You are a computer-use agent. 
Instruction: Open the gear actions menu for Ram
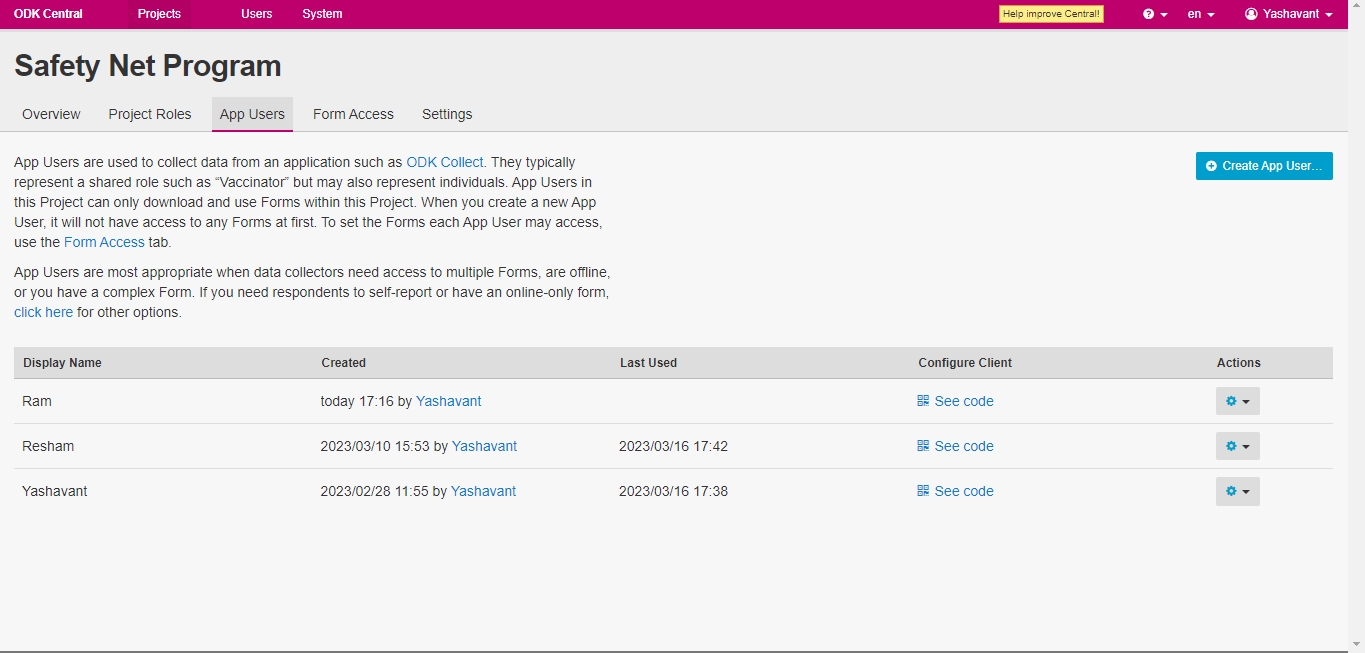click(x=1237, y=401)
